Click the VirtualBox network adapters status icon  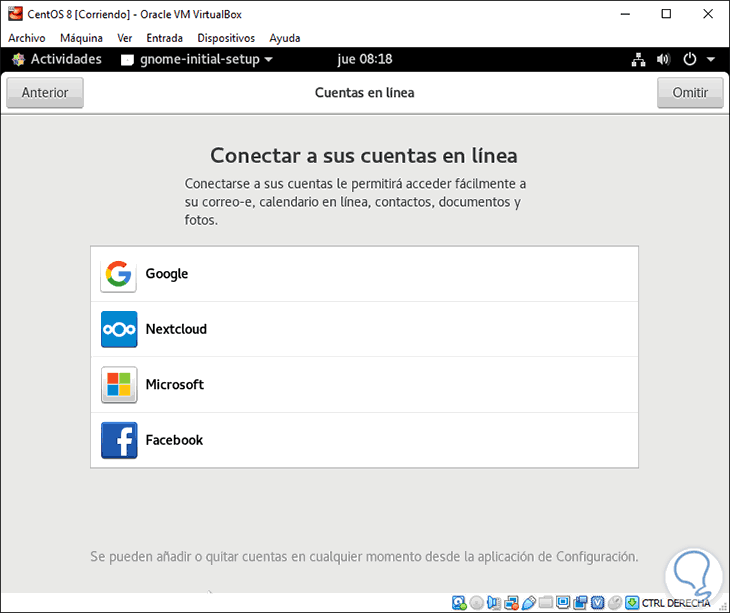point(511,603)
